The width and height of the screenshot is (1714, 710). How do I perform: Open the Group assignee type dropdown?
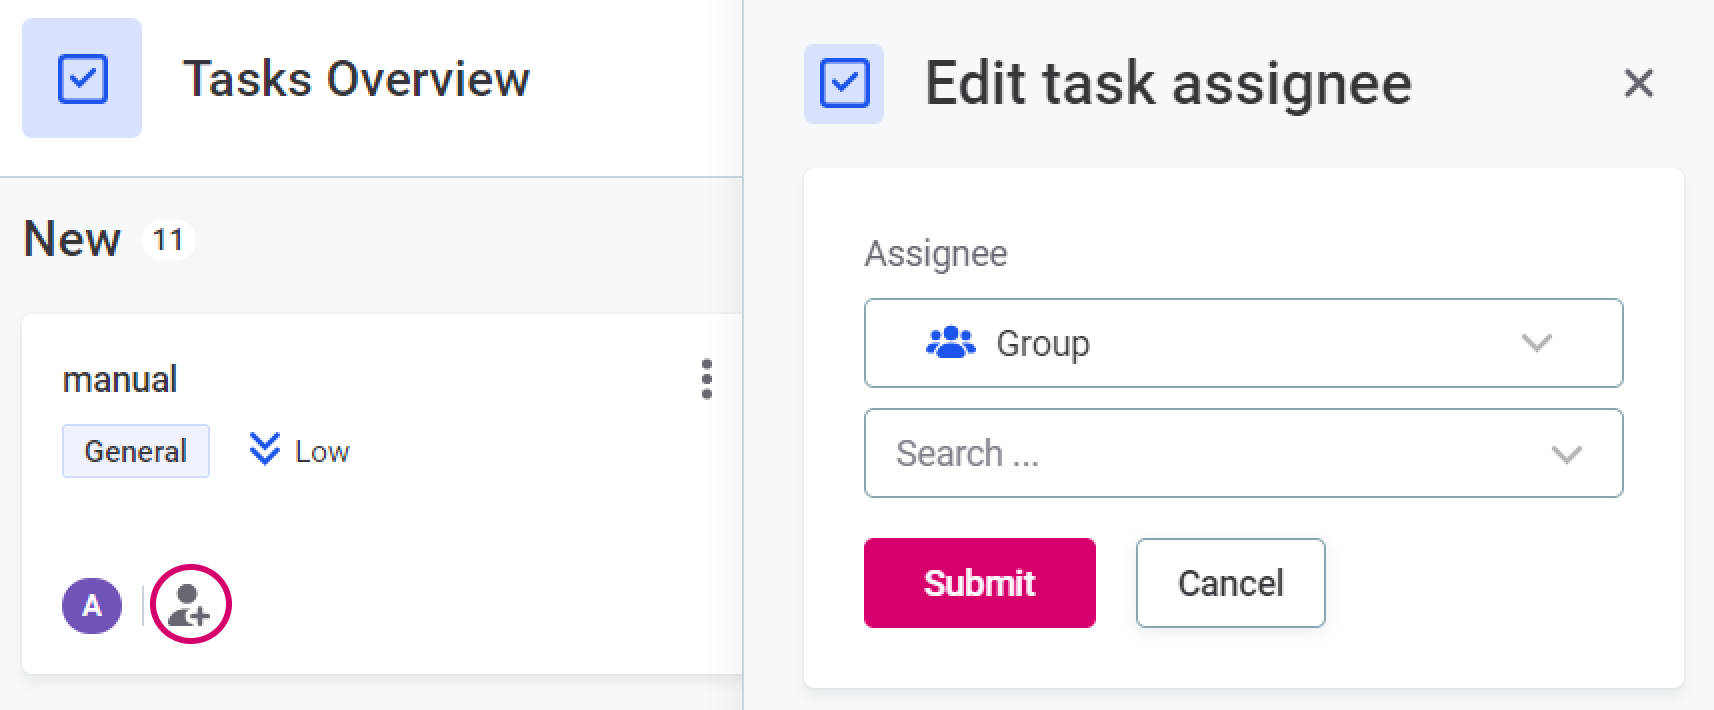tap(1242, 343)
